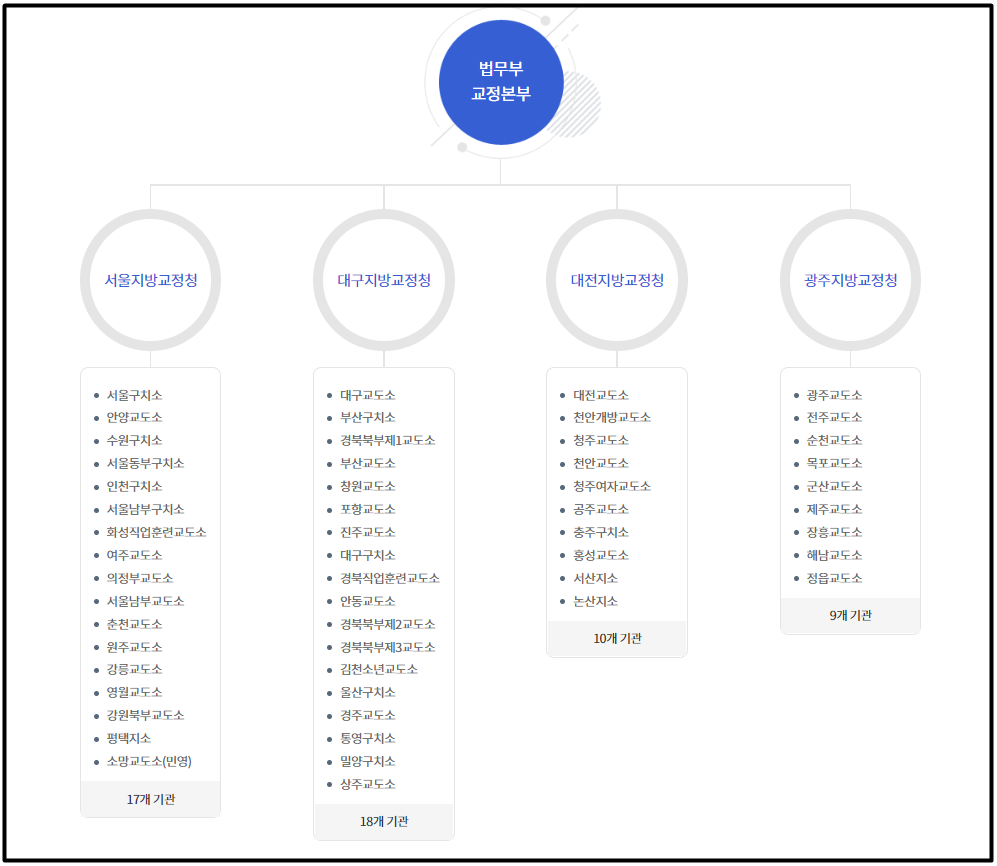The image size is (997, 866).
Task: Select 충주구치소 entry
Action: point(601,532)
